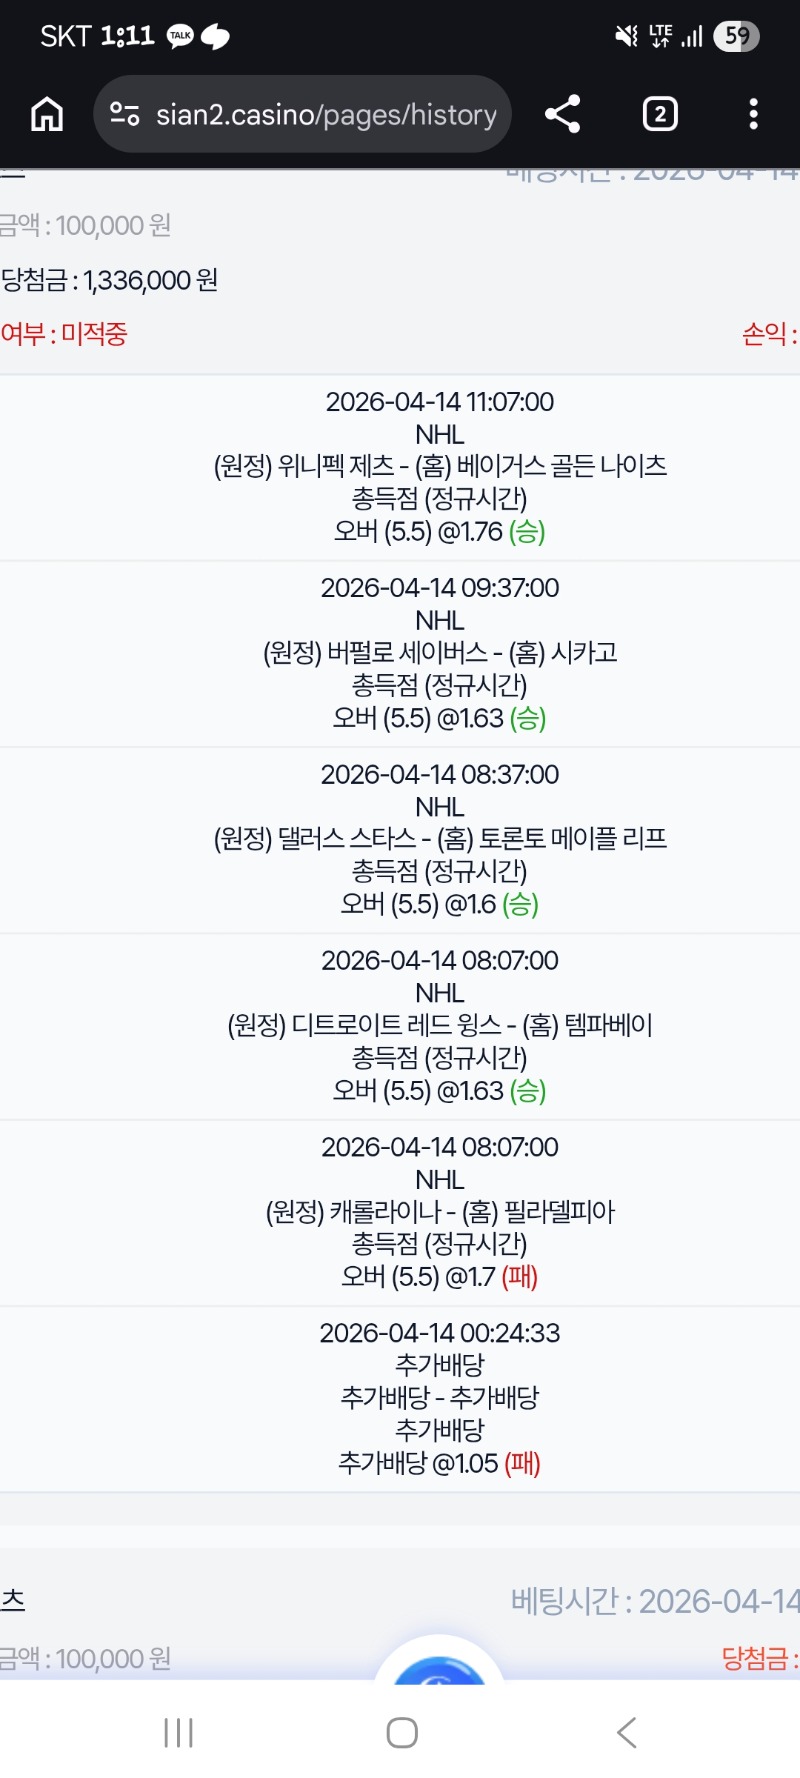The width and height of the screenshot is (800, 1778).
Task: Select the 디트로이트 레드 윙스 vs 템파베이 entry
Action: click(440, 1026)
